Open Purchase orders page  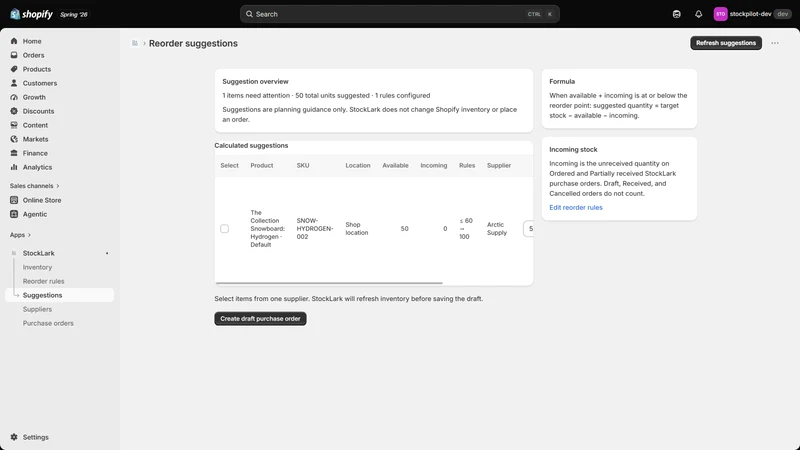48,323
